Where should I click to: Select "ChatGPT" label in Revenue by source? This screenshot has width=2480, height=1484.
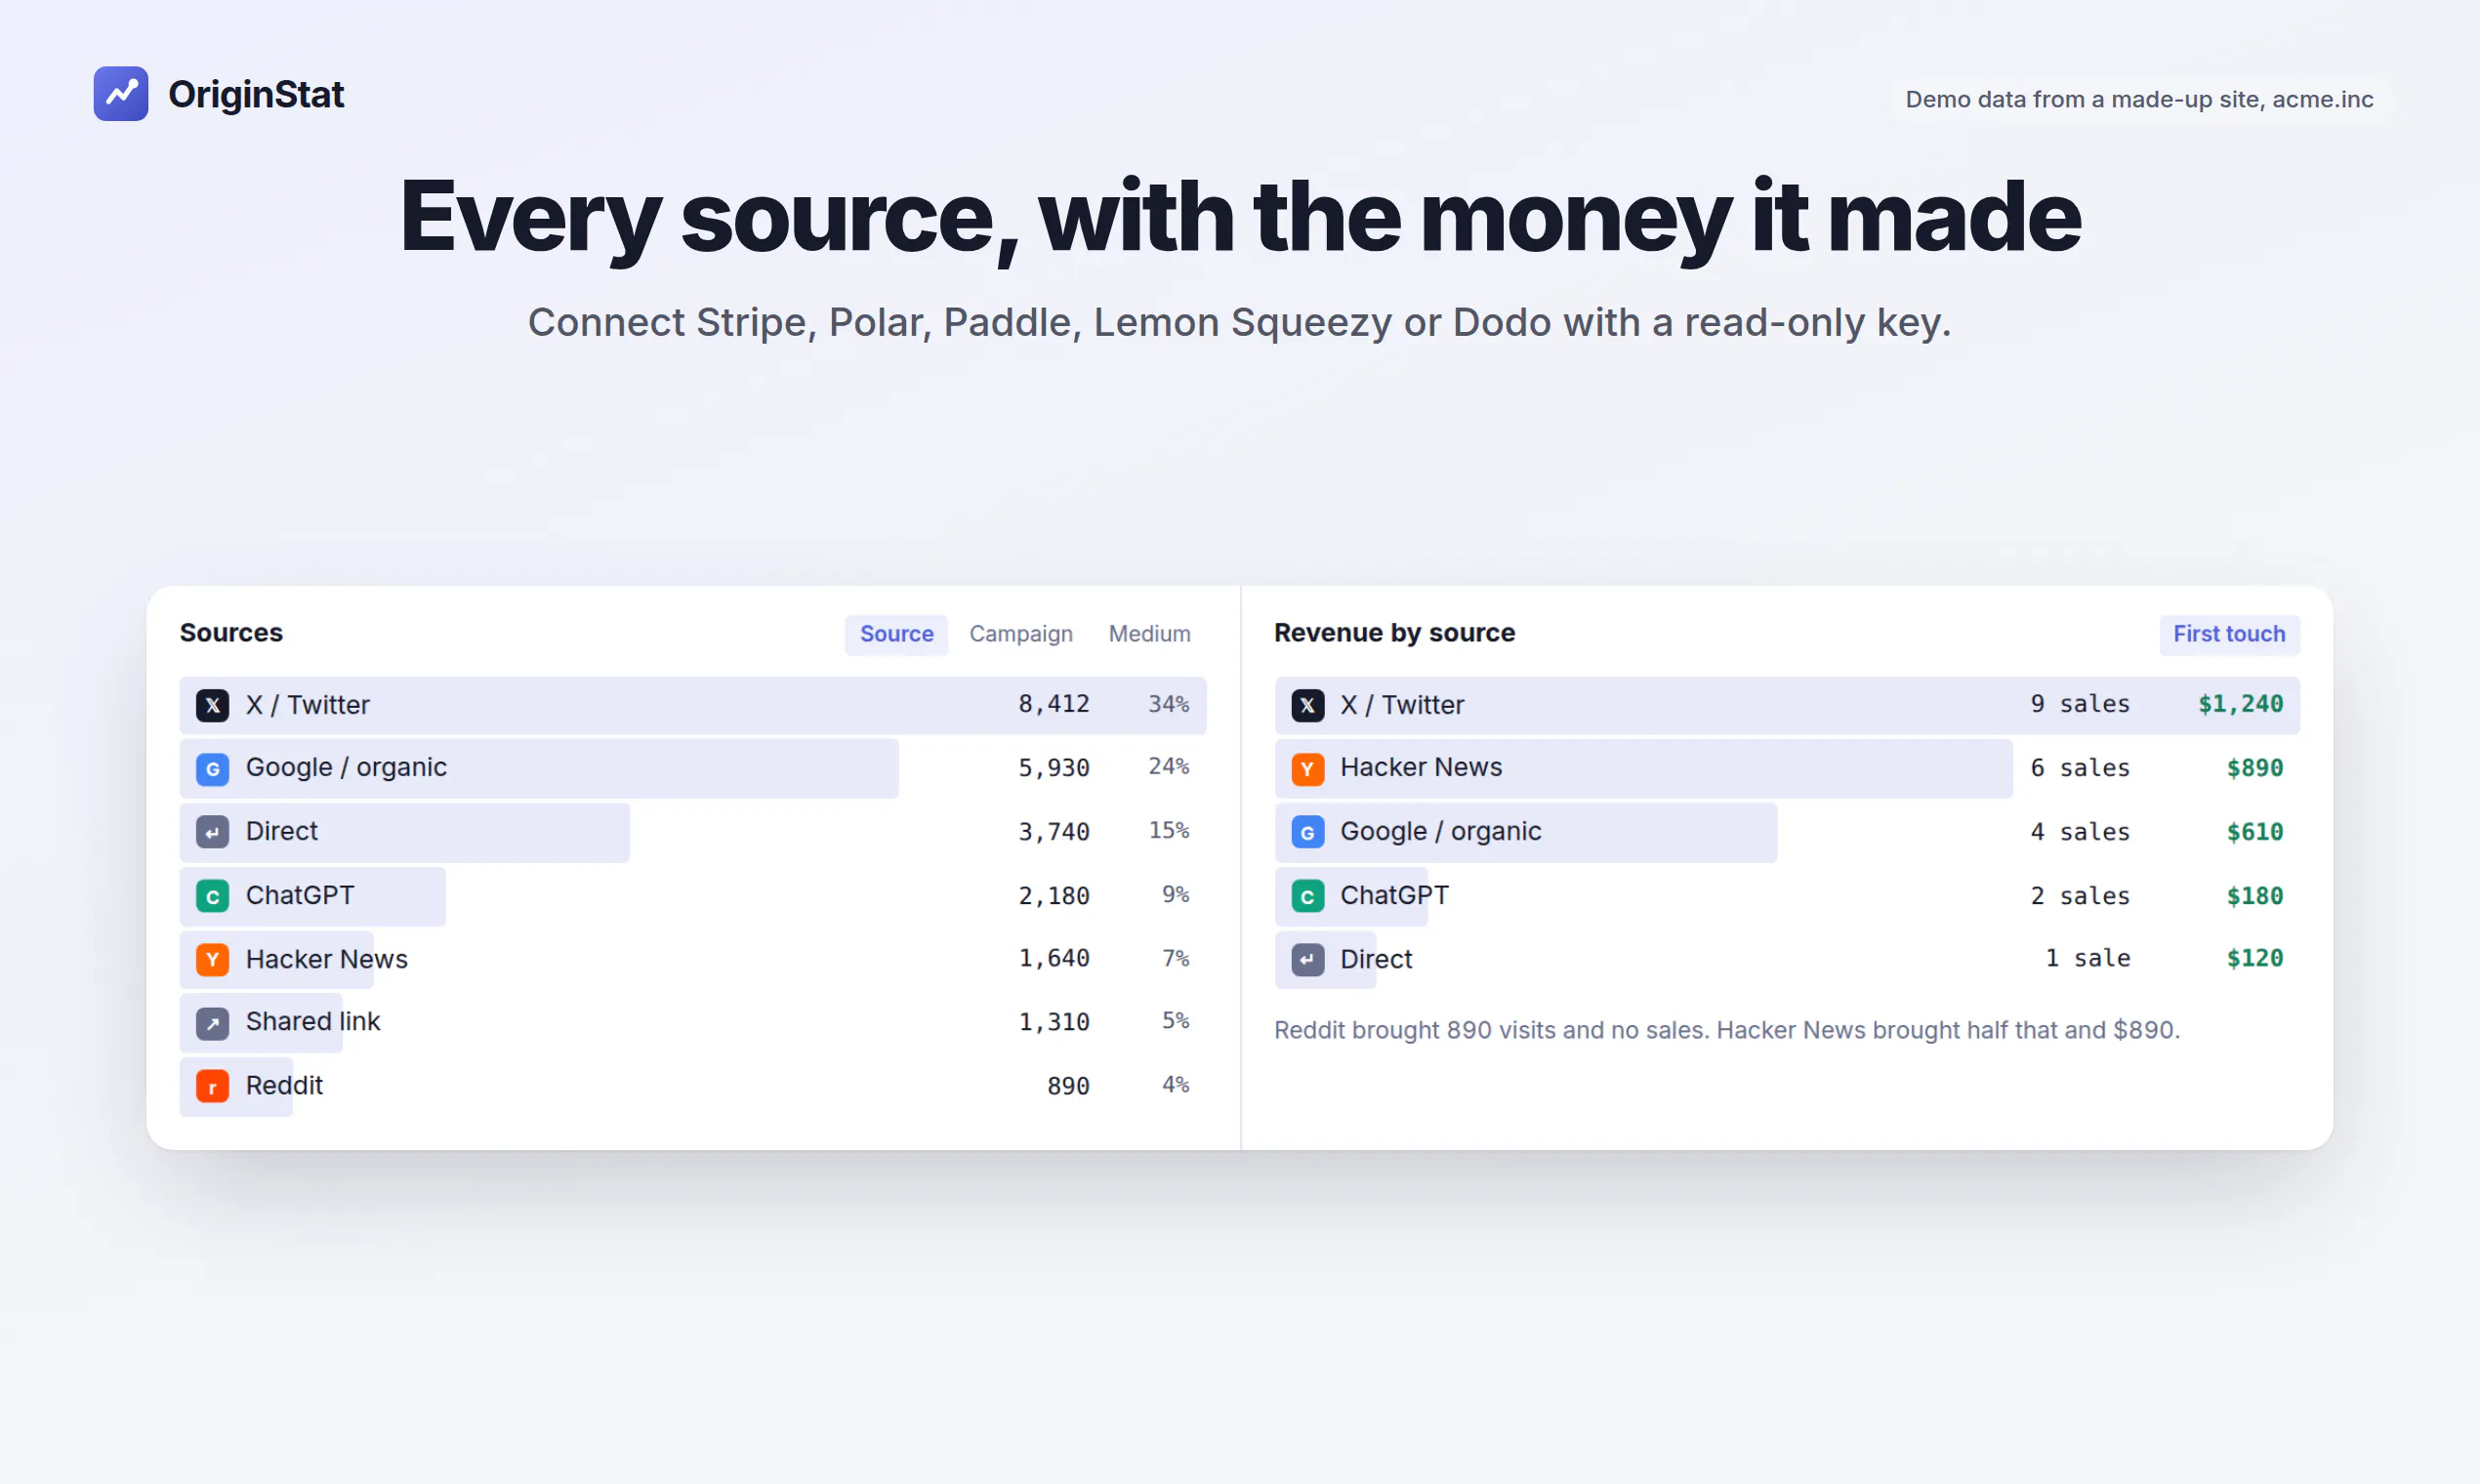[x=1394, y=895]
